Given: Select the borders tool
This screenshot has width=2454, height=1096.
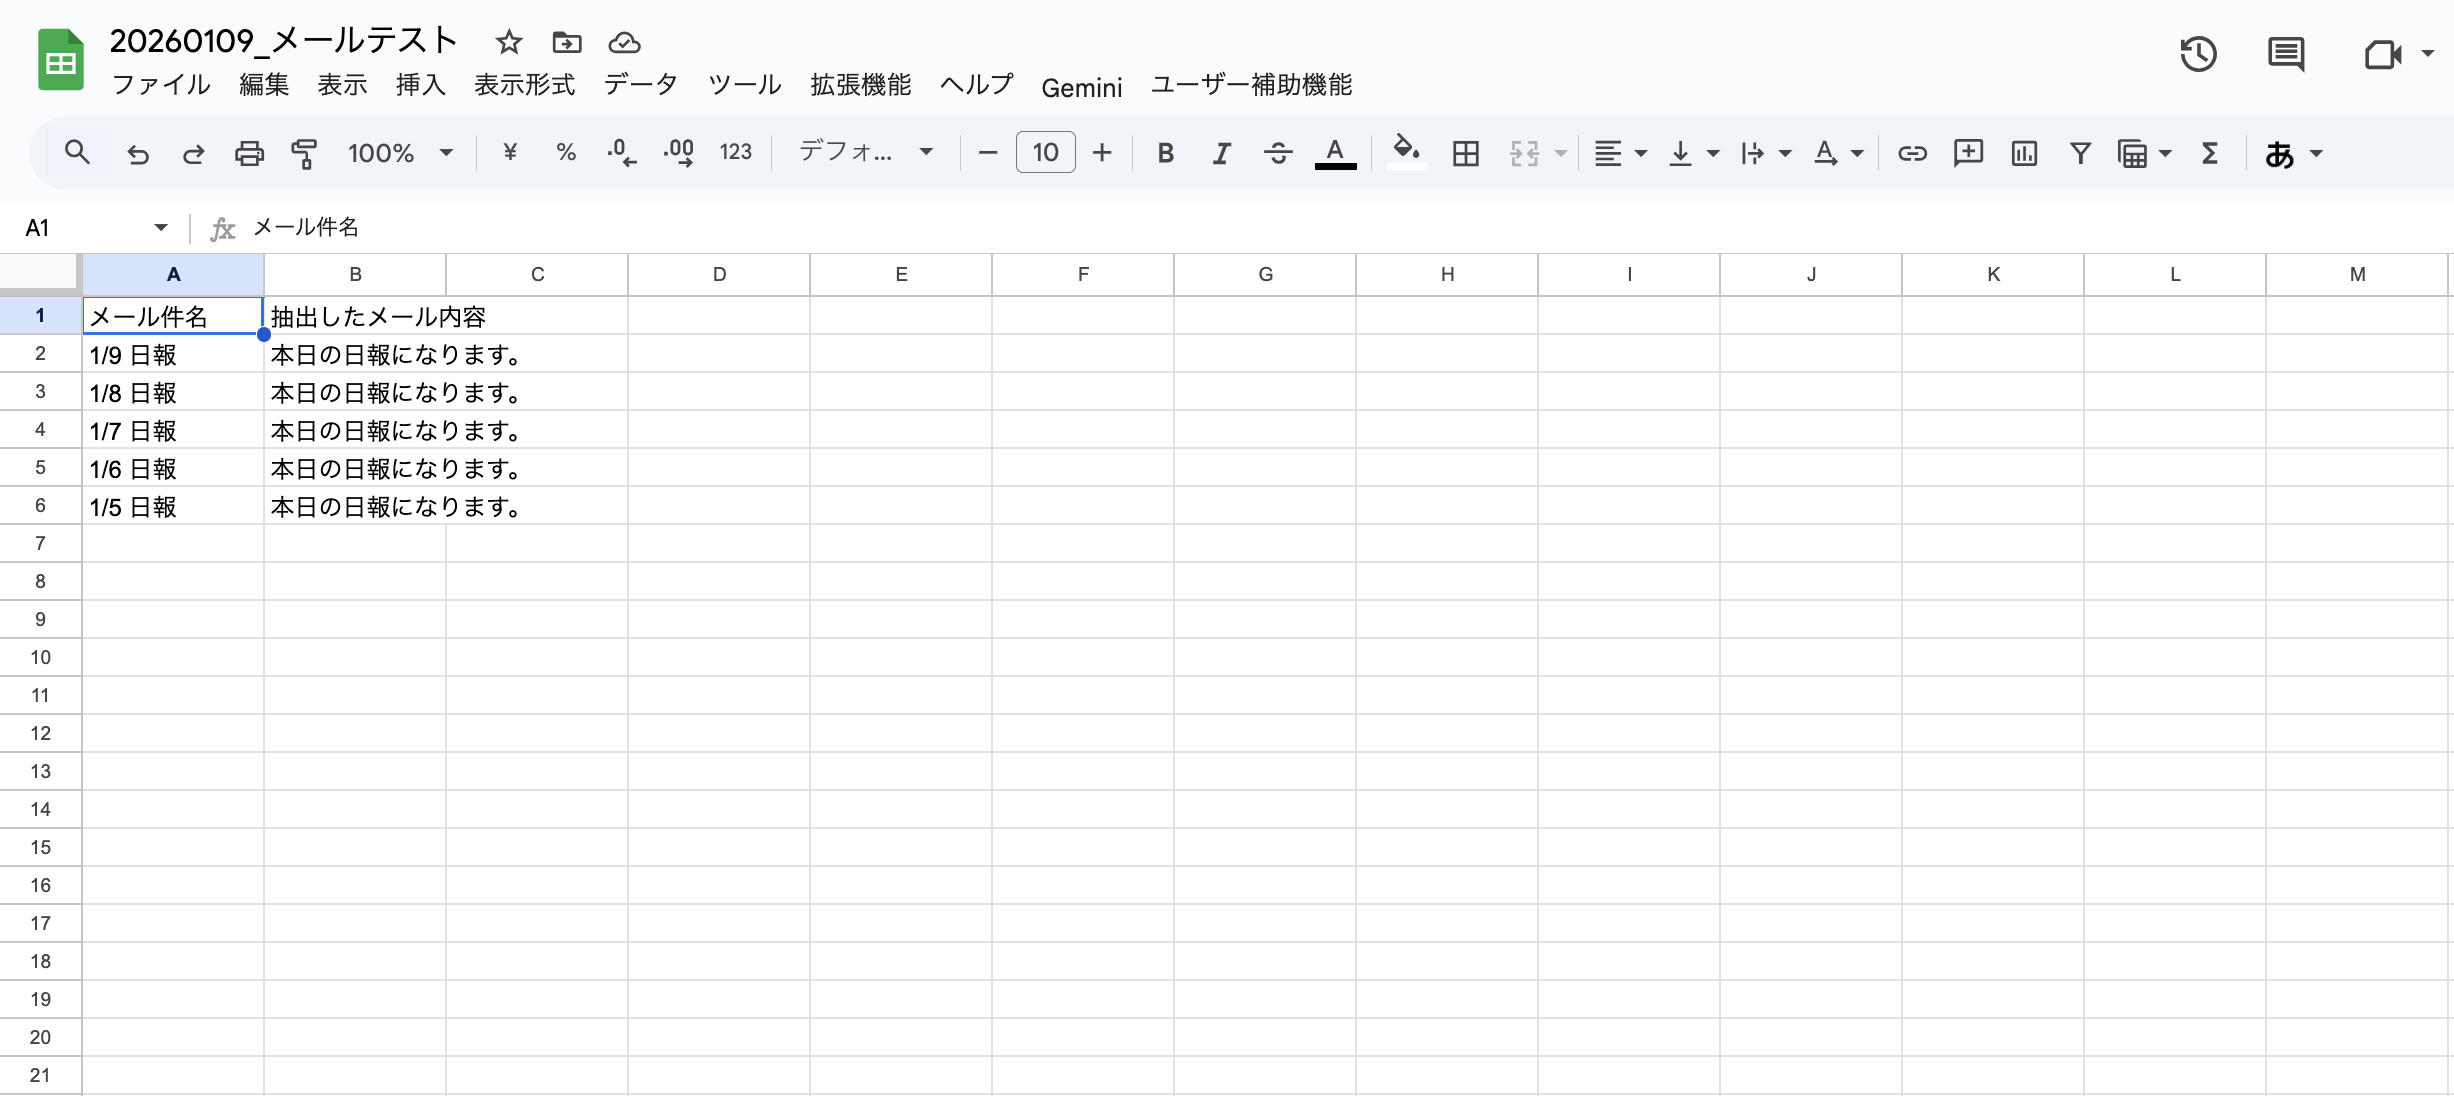Looking at the screenshot, I should click(x=1464, y=152).
